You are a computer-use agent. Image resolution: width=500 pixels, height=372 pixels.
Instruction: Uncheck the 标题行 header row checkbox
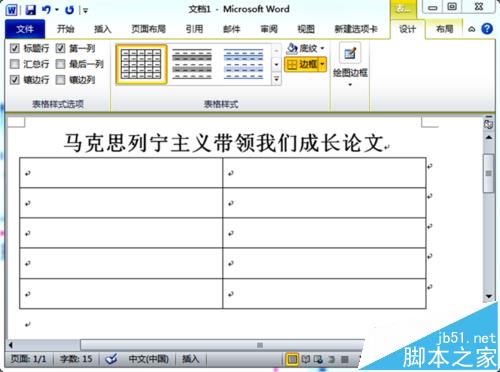coord(15,48)
